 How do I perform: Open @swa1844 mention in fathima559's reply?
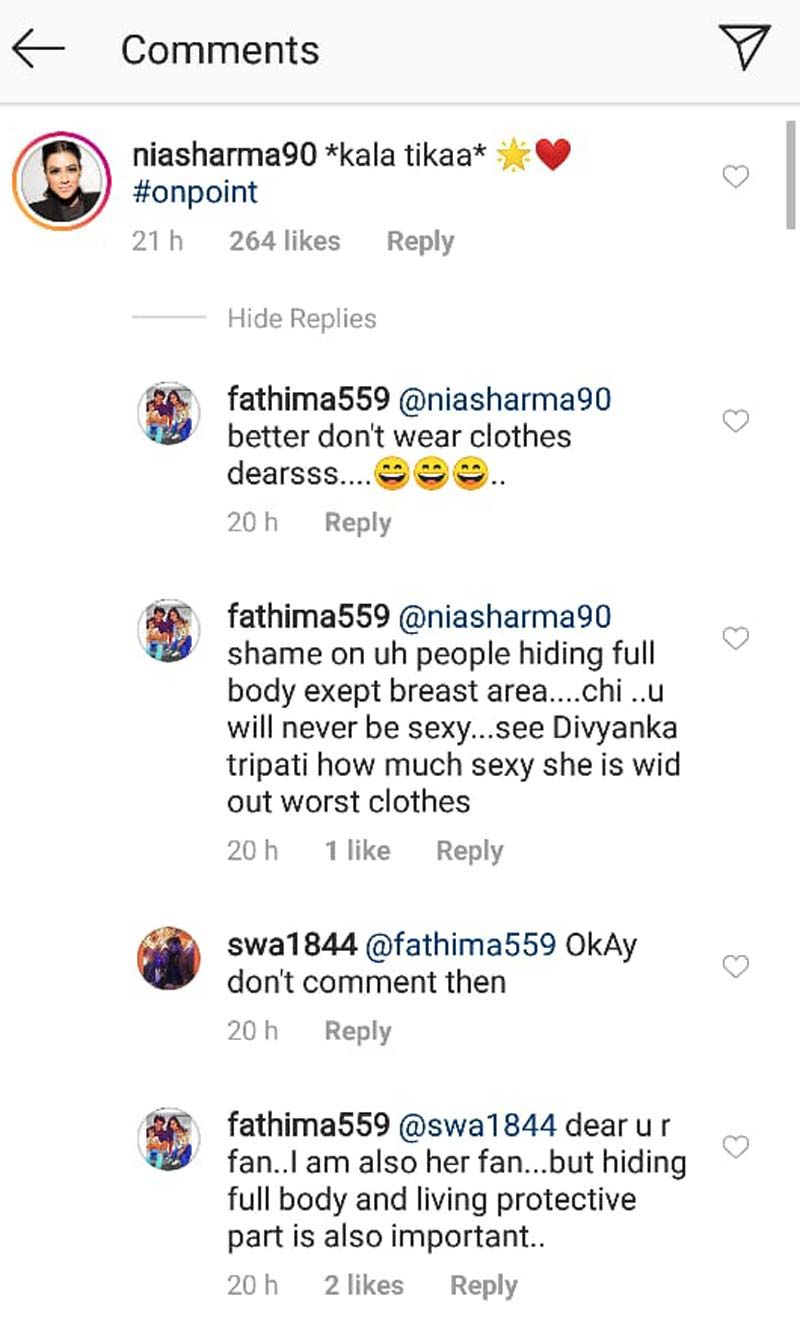coord(477,1125)
